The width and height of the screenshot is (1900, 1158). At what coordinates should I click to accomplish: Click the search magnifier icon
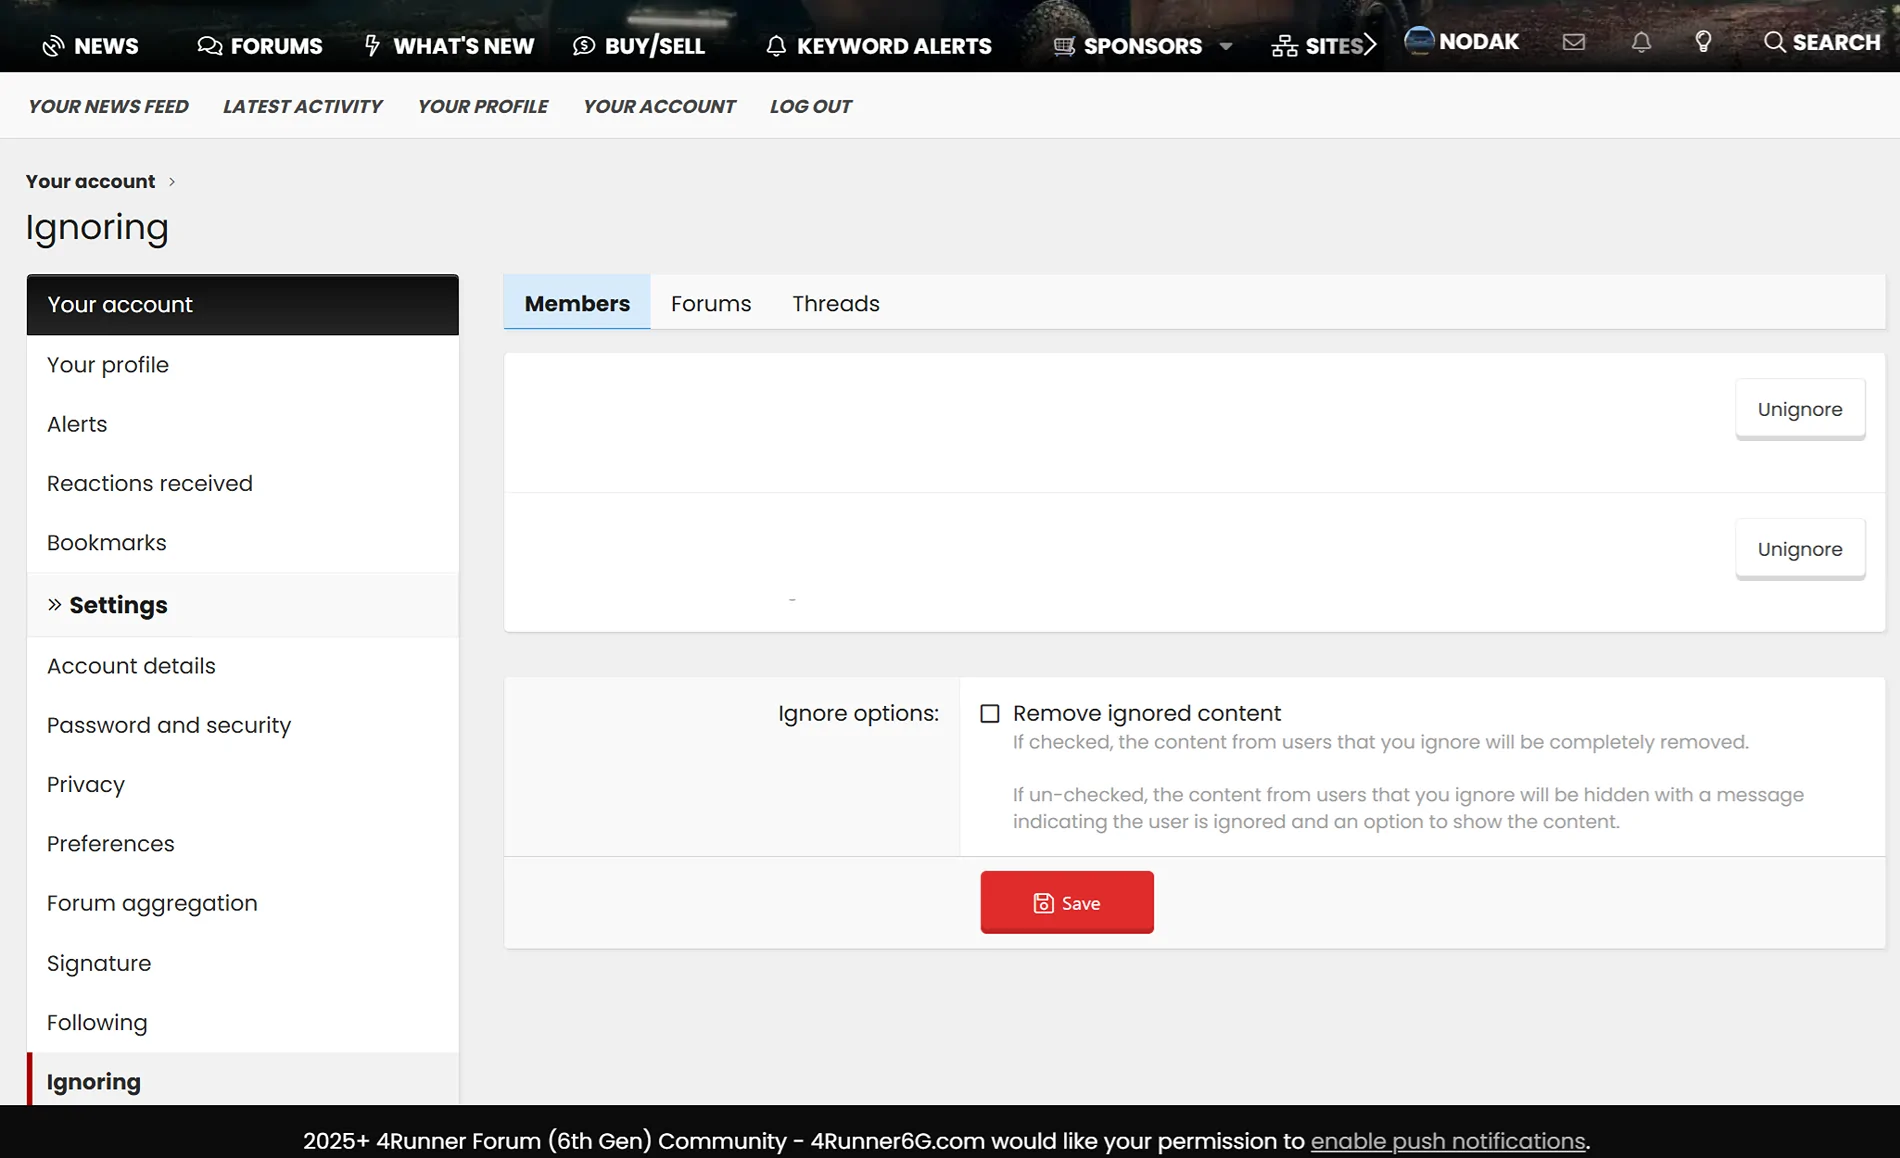pos(1774,42)
